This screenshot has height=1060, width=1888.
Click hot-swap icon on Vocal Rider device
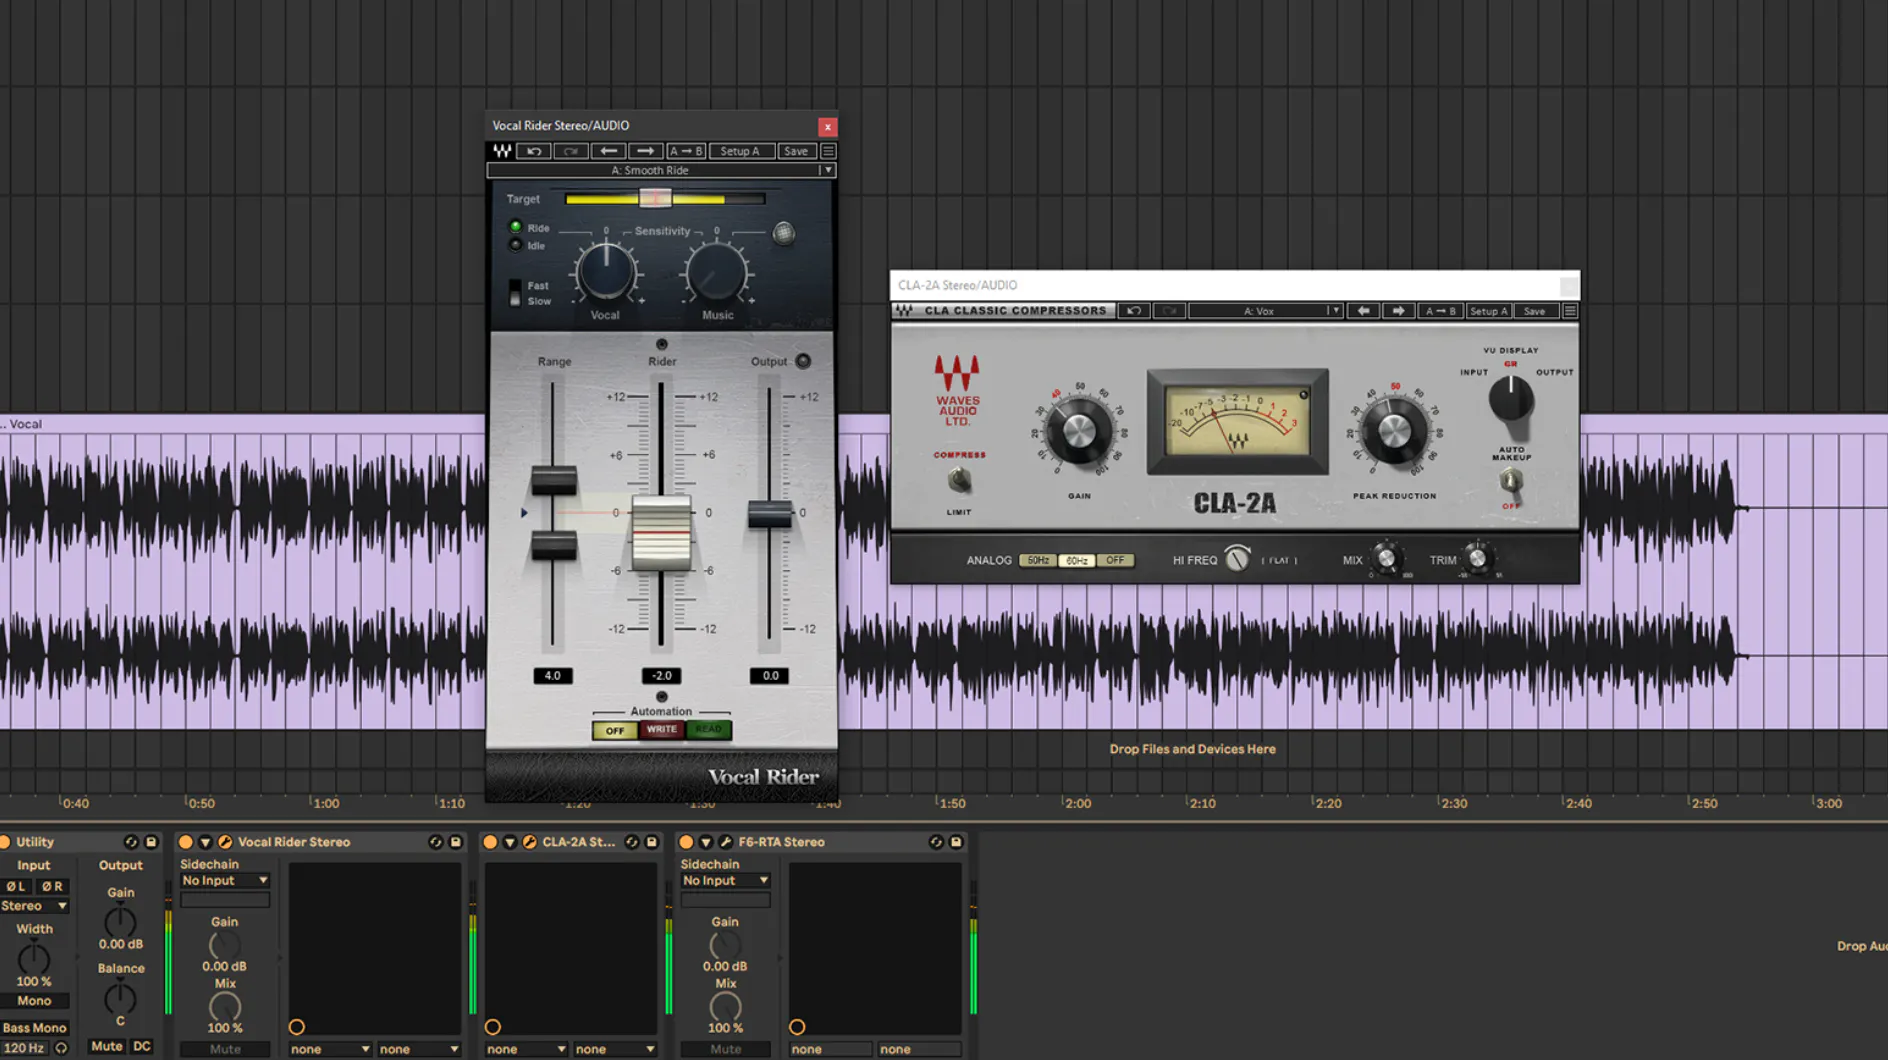[x=435, y=842]
